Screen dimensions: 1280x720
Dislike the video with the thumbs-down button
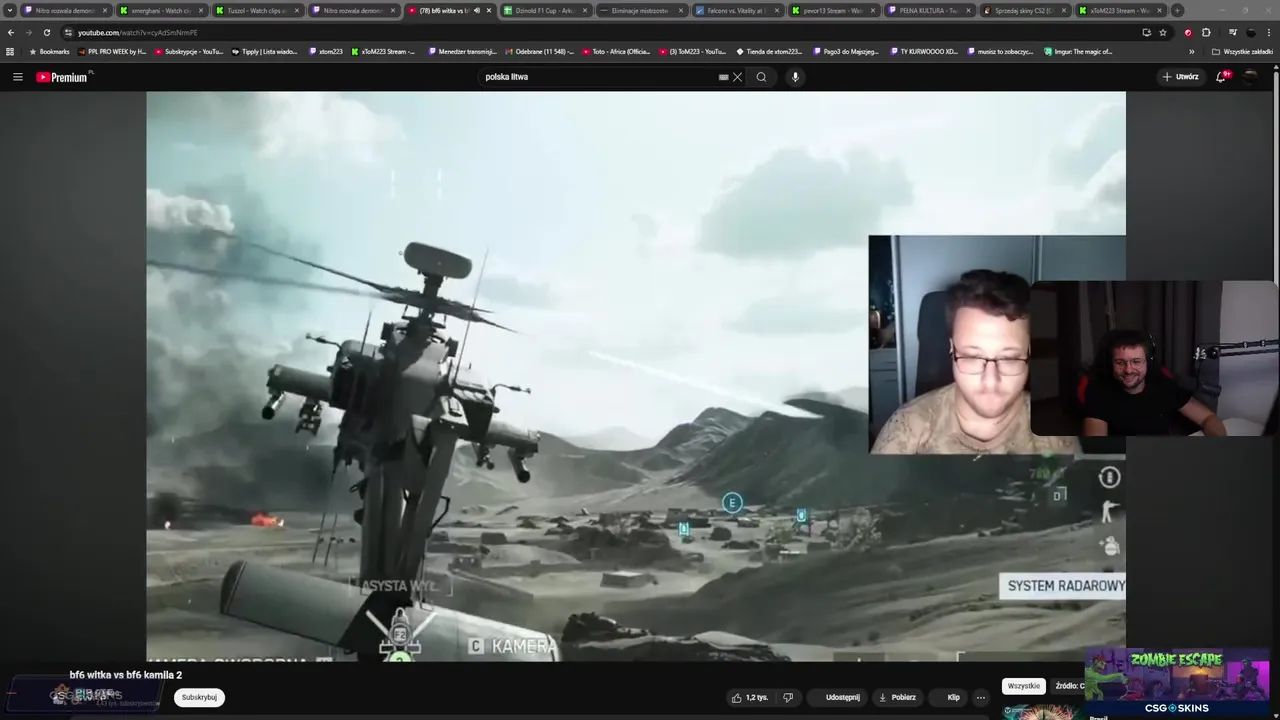[x=788, y=697]
